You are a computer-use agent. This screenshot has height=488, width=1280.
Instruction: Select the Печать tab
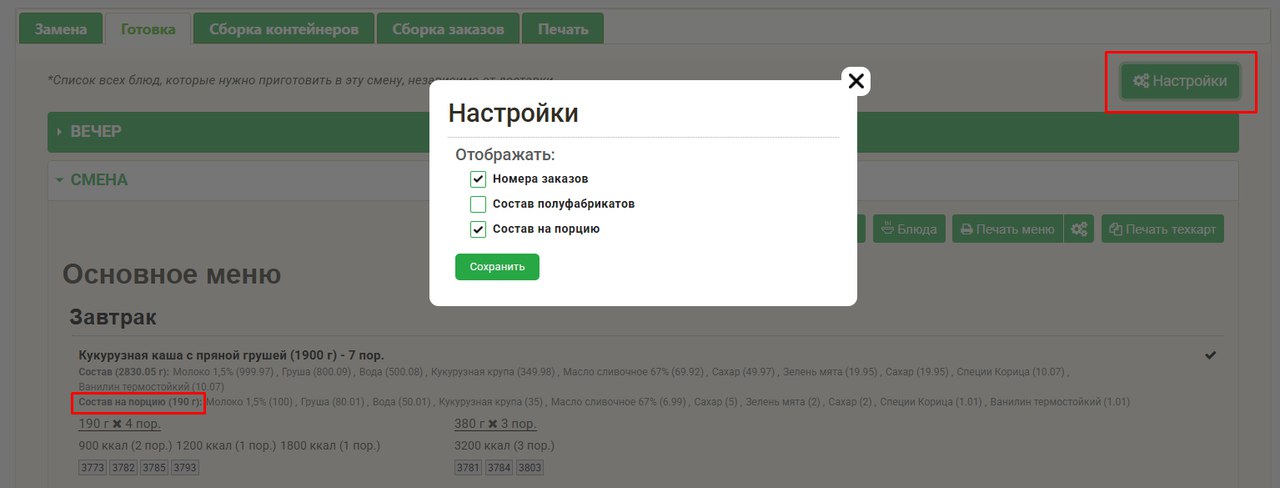[563, 29]
